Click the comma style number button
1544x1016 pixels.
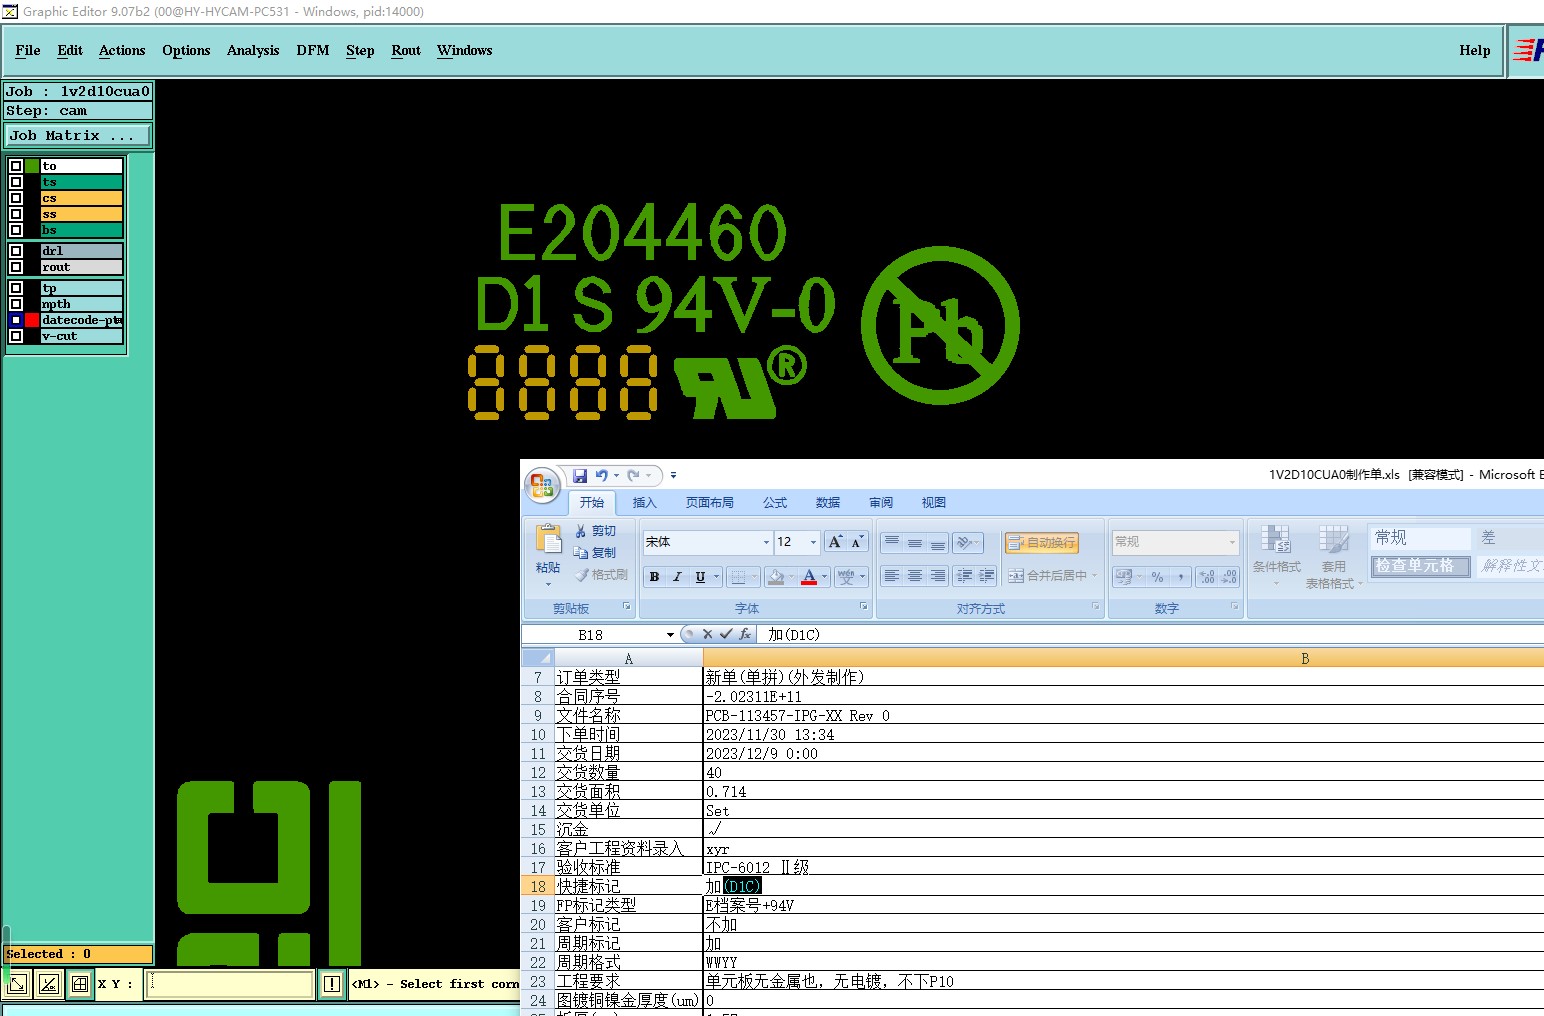tap(1181, 577)
